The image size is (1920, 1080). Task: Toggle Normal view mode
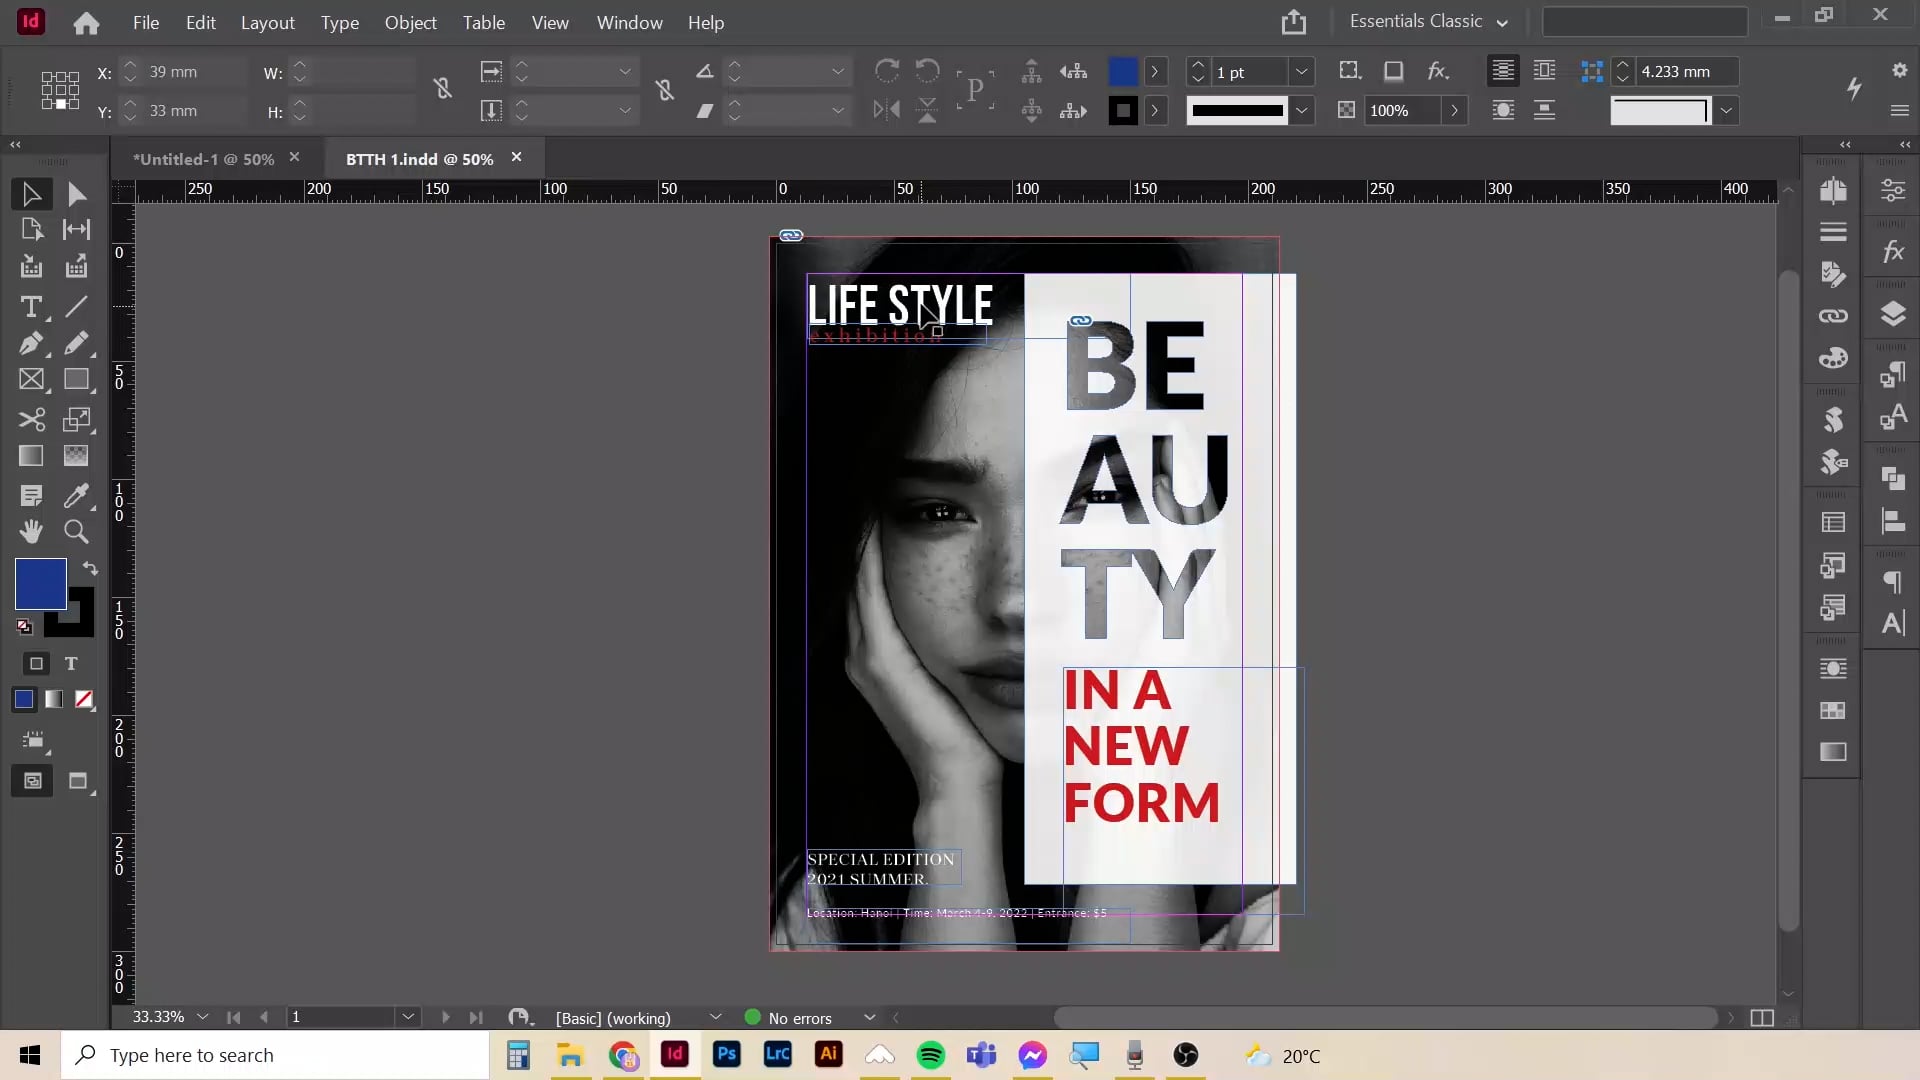(x=32, y=781)
